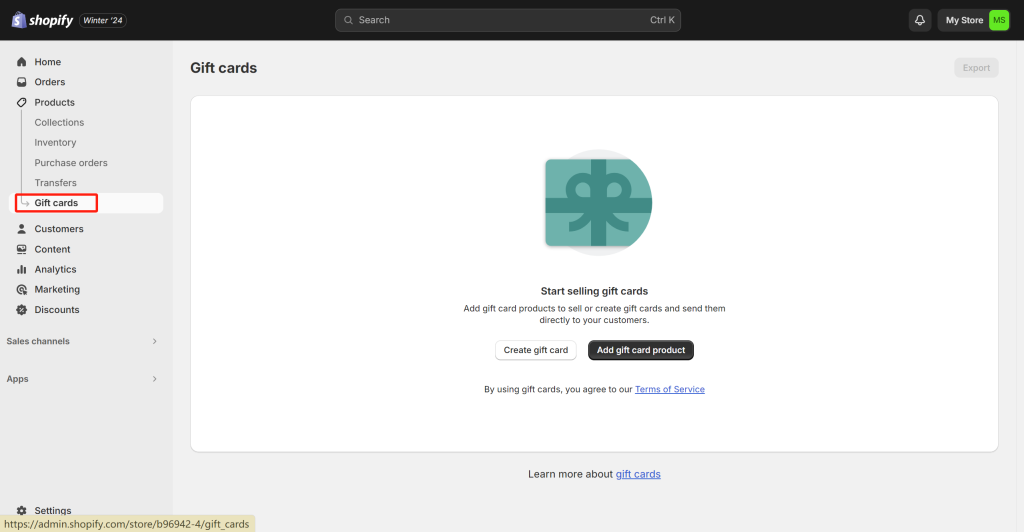1024x532 pixels.
Task: Click the Settings gear icon
Action: pyautogui.click(x=22, y=510)
